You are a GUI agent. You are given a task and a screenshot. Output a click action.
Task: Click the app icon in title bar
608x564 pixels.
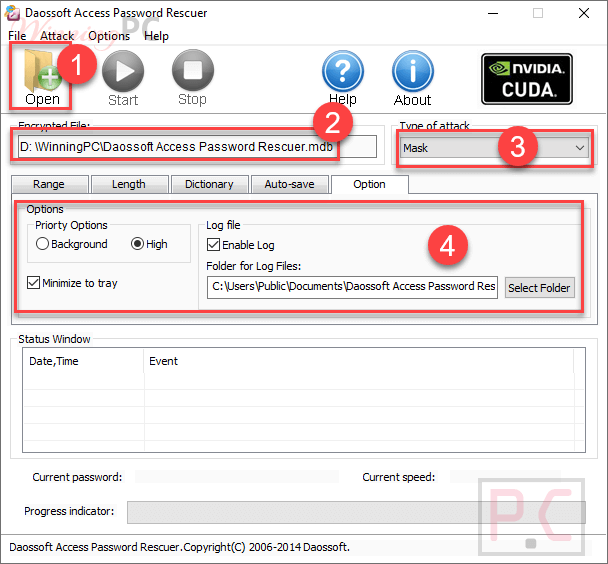pyautogui.click(x=12, y=13)
